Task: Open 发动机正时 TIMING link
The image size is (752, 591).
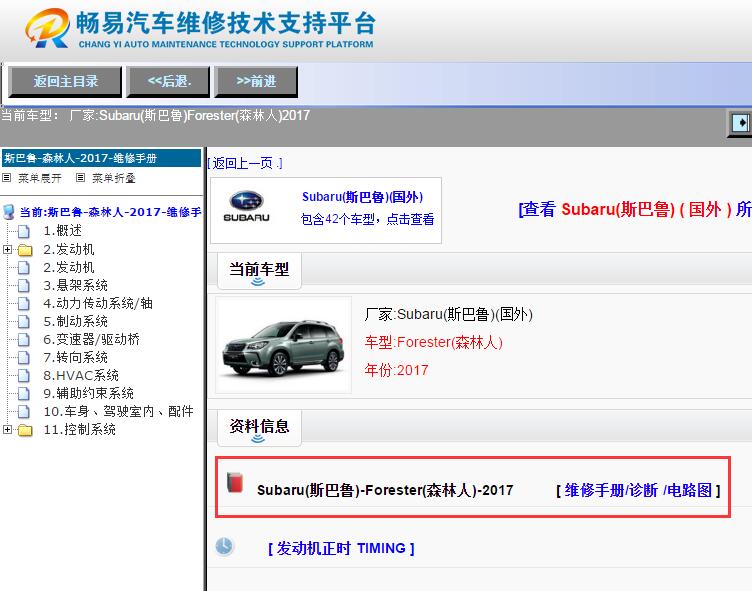Action: coord(341,548)
